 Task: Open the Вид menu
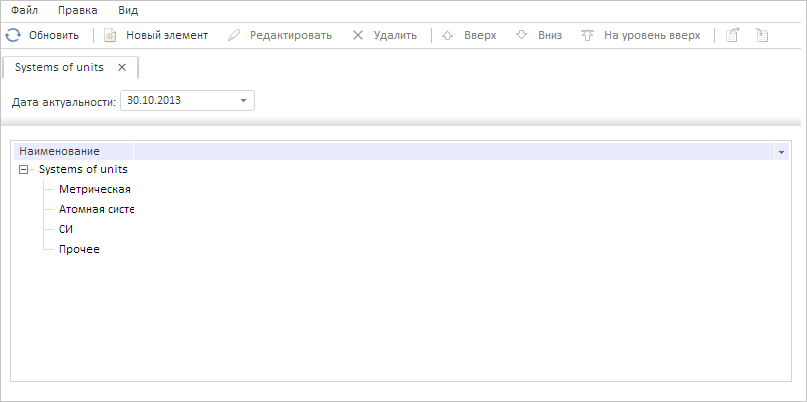click(128, 10)
